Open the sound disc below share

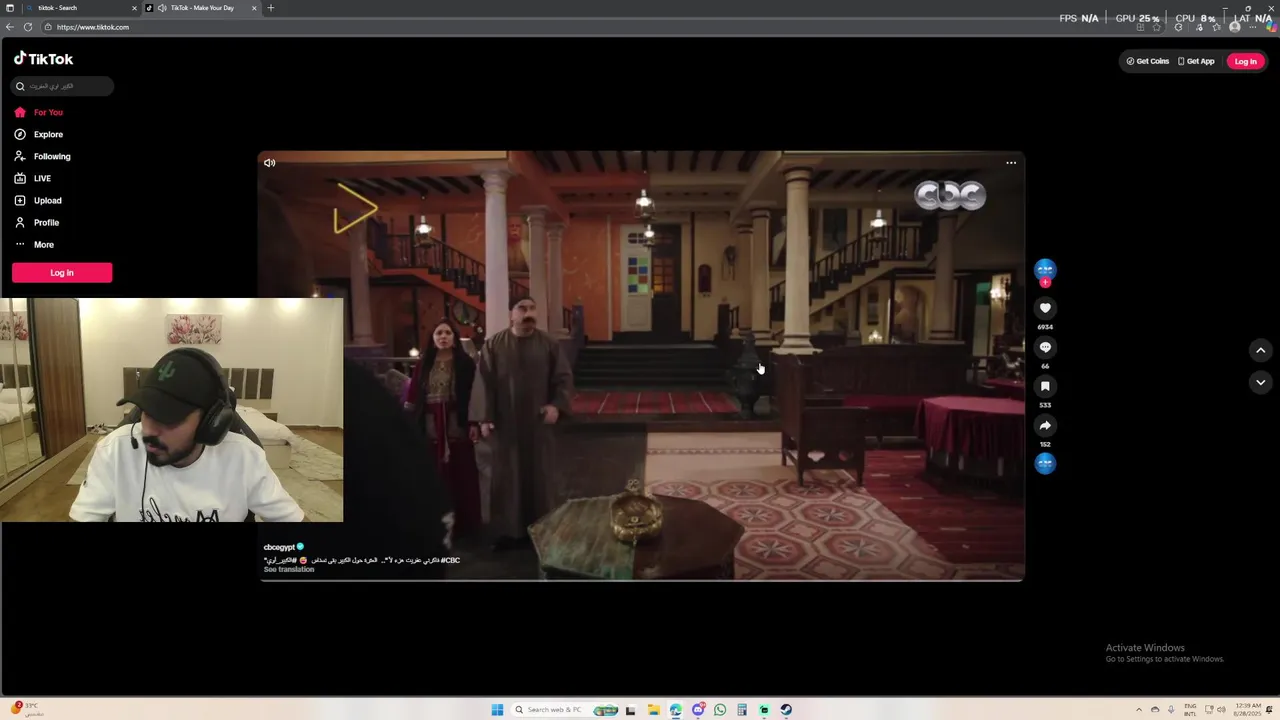pos(1045,464)
